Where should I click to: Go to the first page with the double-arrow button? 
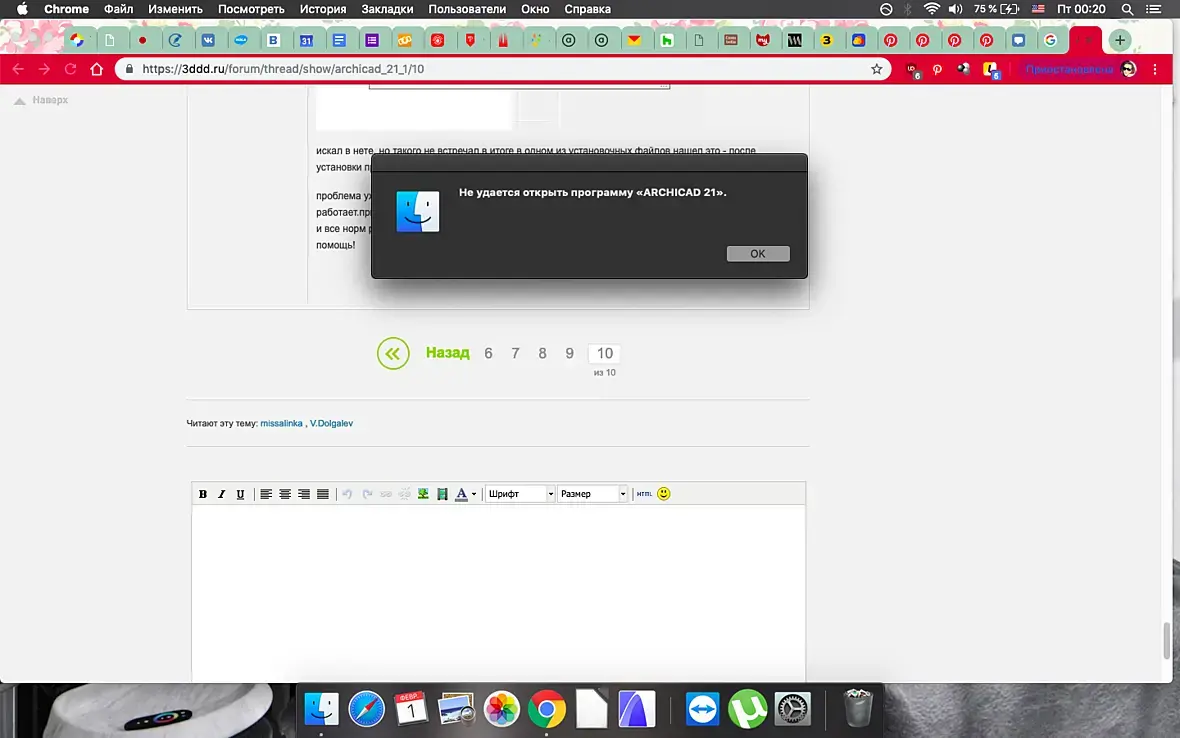click(x=393, y=354)
